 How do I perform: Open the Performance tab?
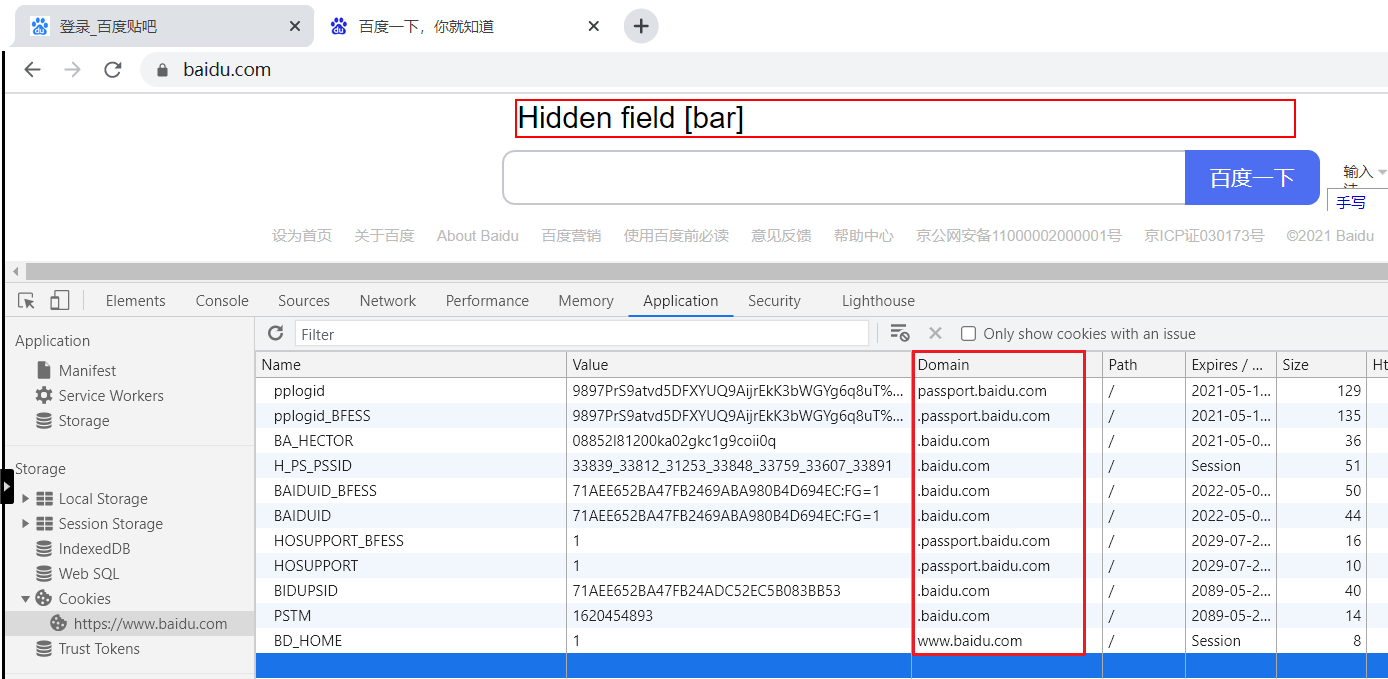click(487, 300)
